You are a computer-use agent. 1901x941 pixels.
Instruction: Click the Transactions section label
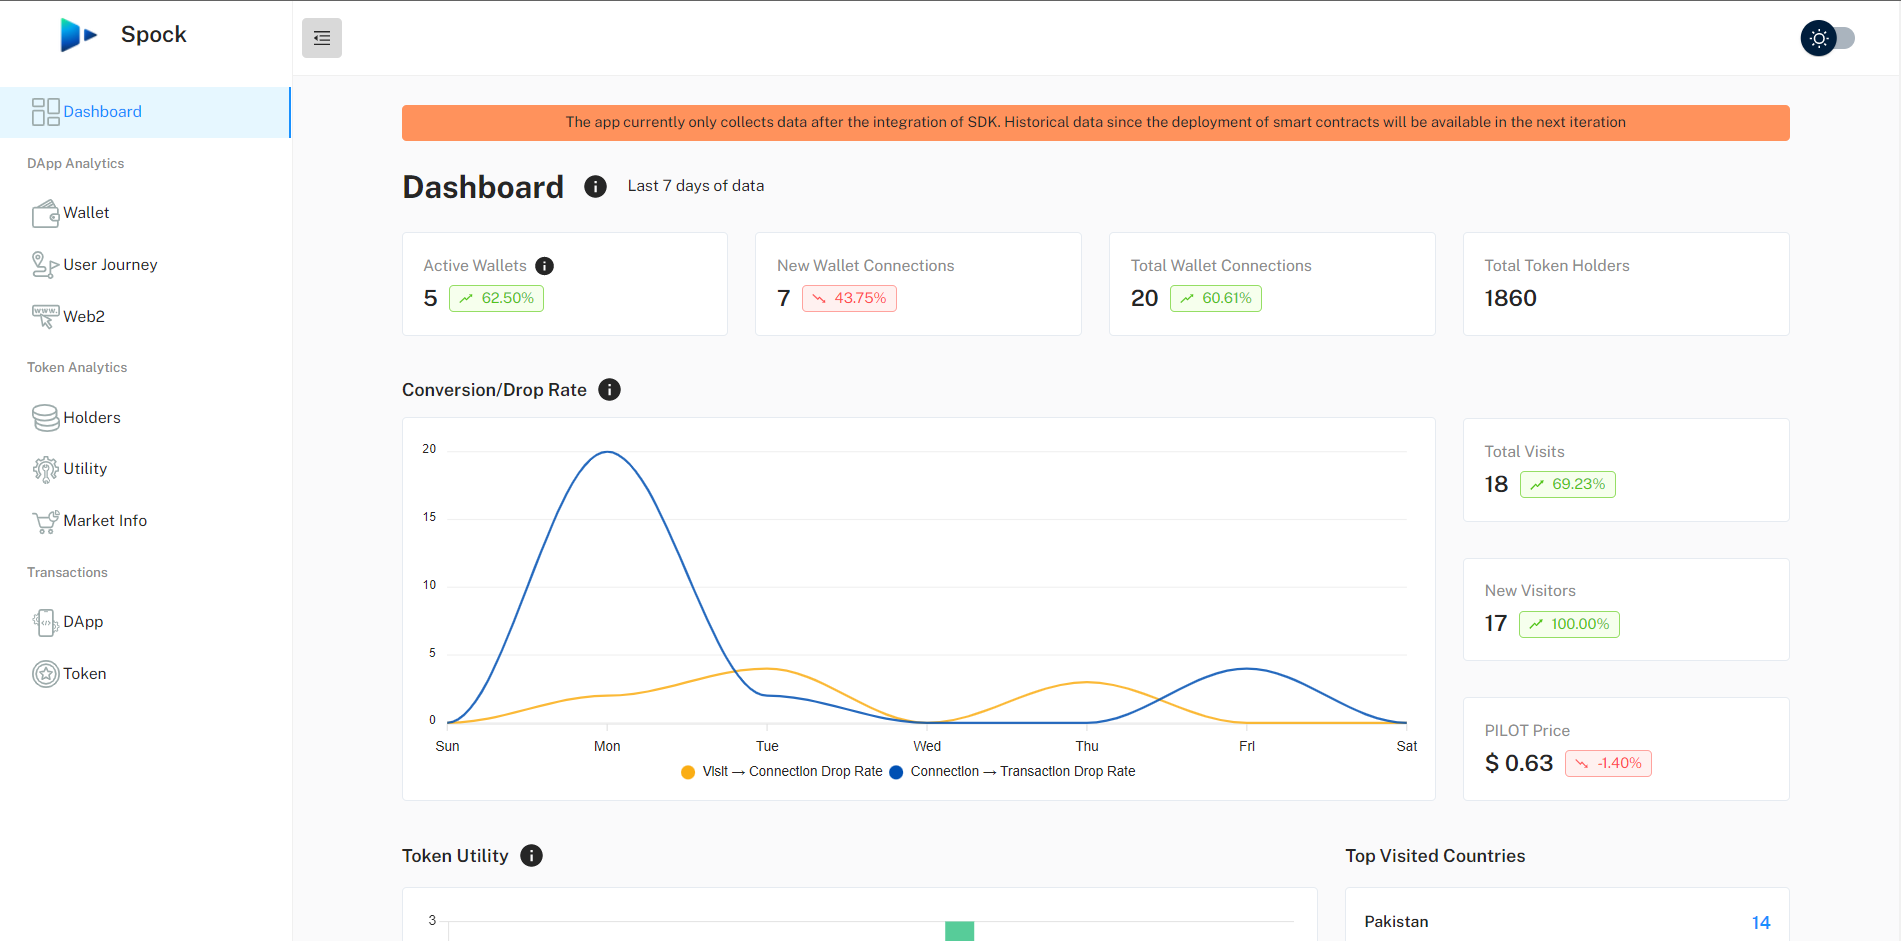67,572
